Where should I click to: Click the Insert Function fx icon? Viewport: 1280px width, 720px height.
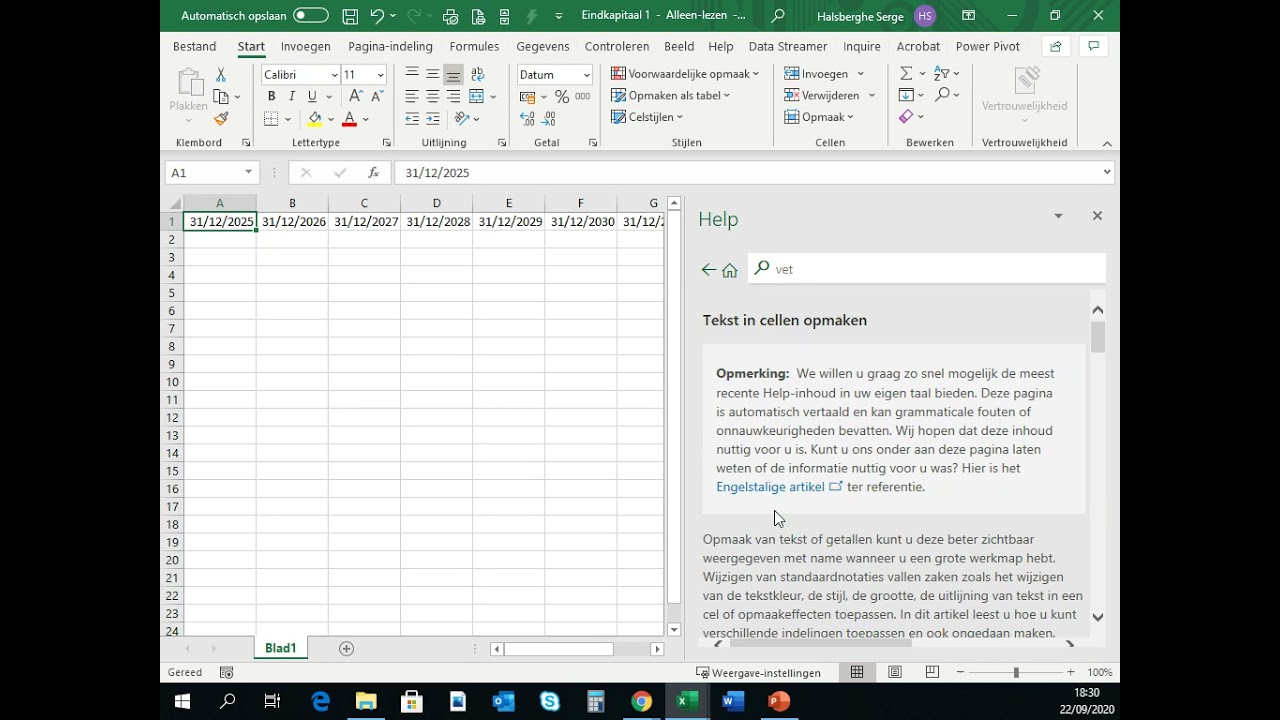[x=373, y=173]
